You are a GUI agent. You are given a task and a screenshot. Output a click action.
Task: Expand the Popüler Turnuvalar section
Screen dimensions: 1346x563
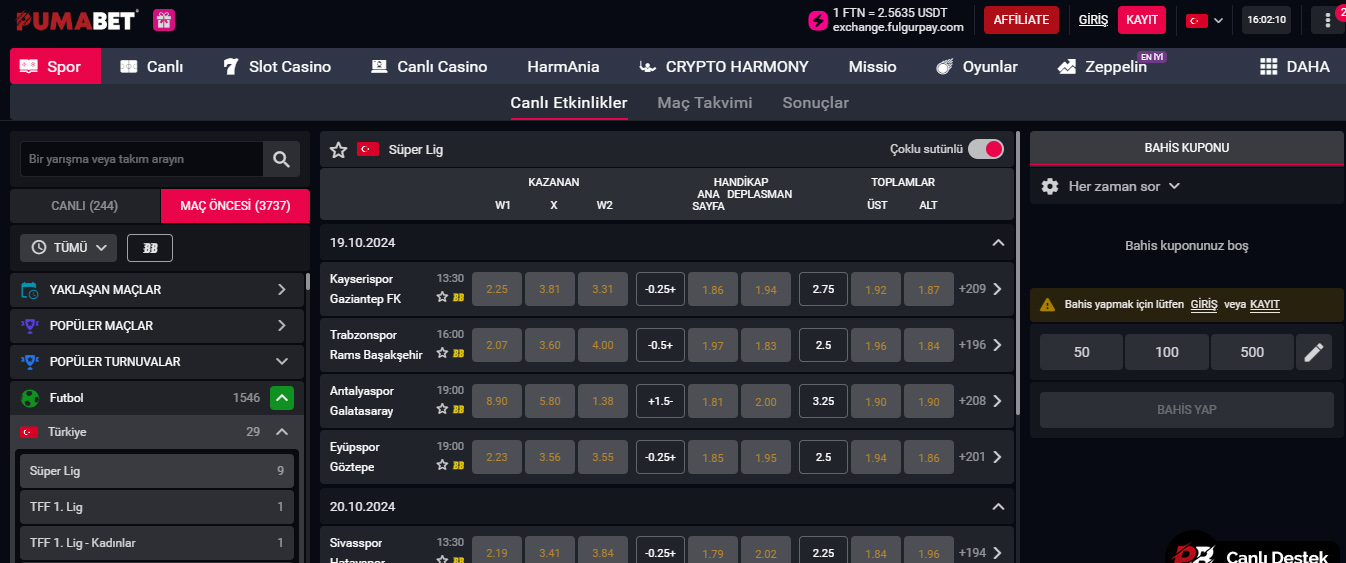pos(282,362)
